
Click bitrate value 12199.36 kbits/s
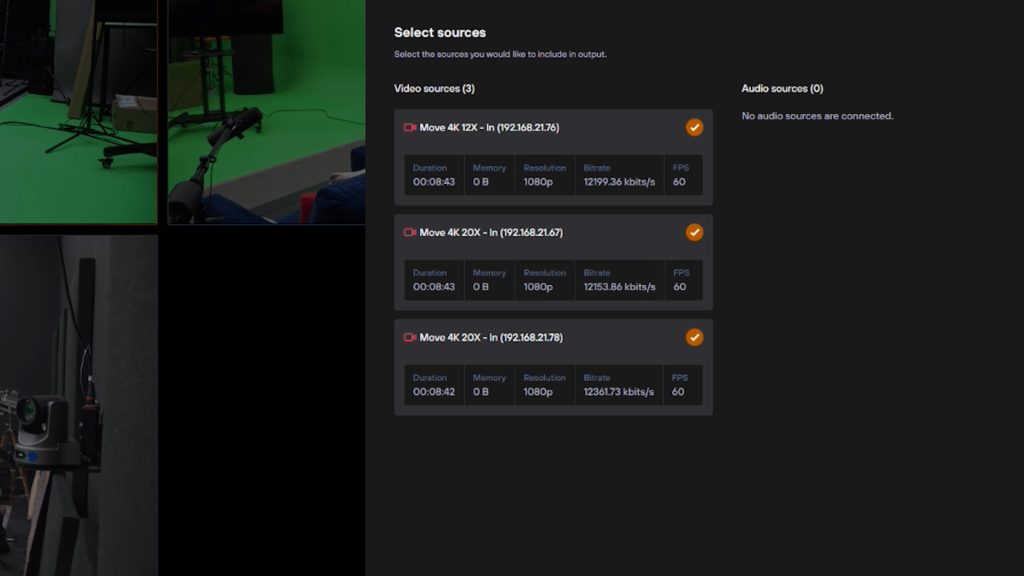coord(619,182)
